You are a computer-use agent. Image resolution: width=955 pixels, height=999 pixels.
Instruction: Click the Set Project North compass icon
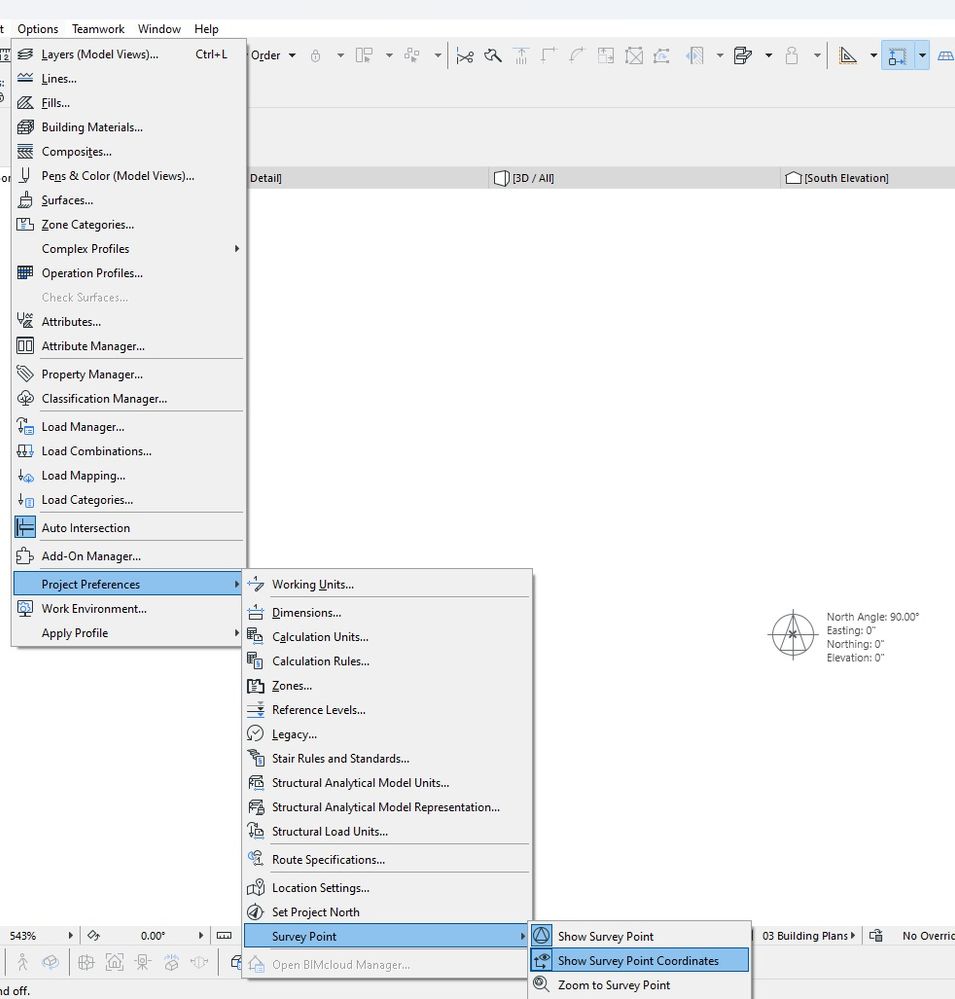[255, 912]
